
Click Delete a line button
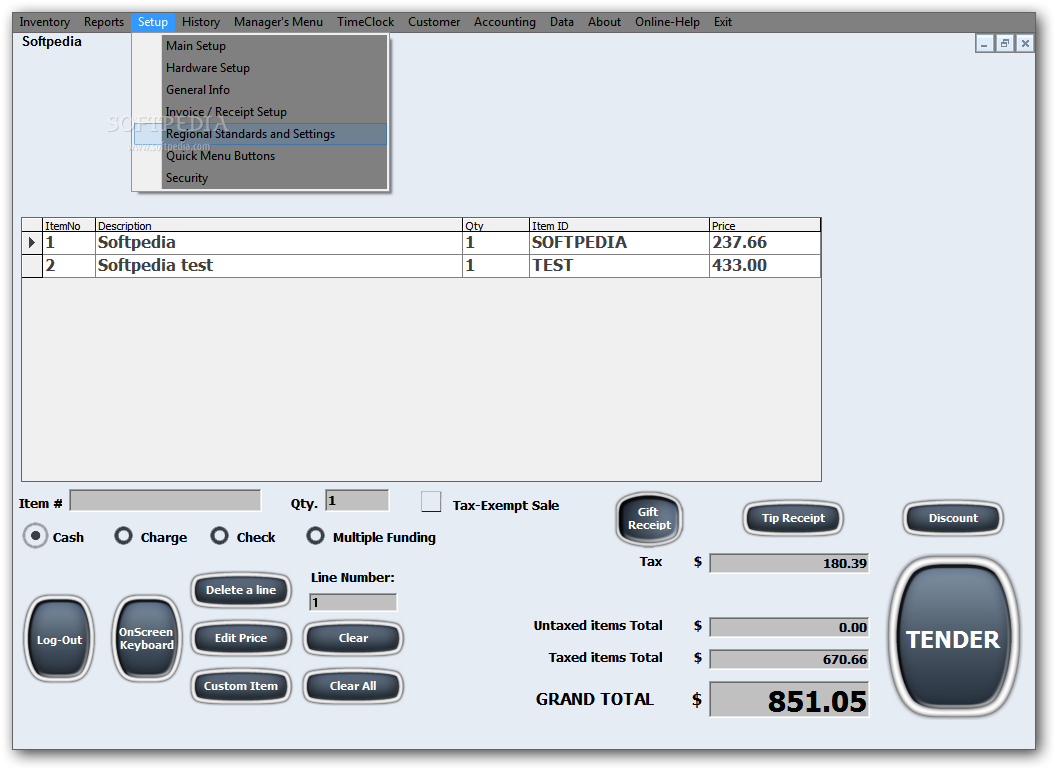pyautogui.click(x=241, y=590)
